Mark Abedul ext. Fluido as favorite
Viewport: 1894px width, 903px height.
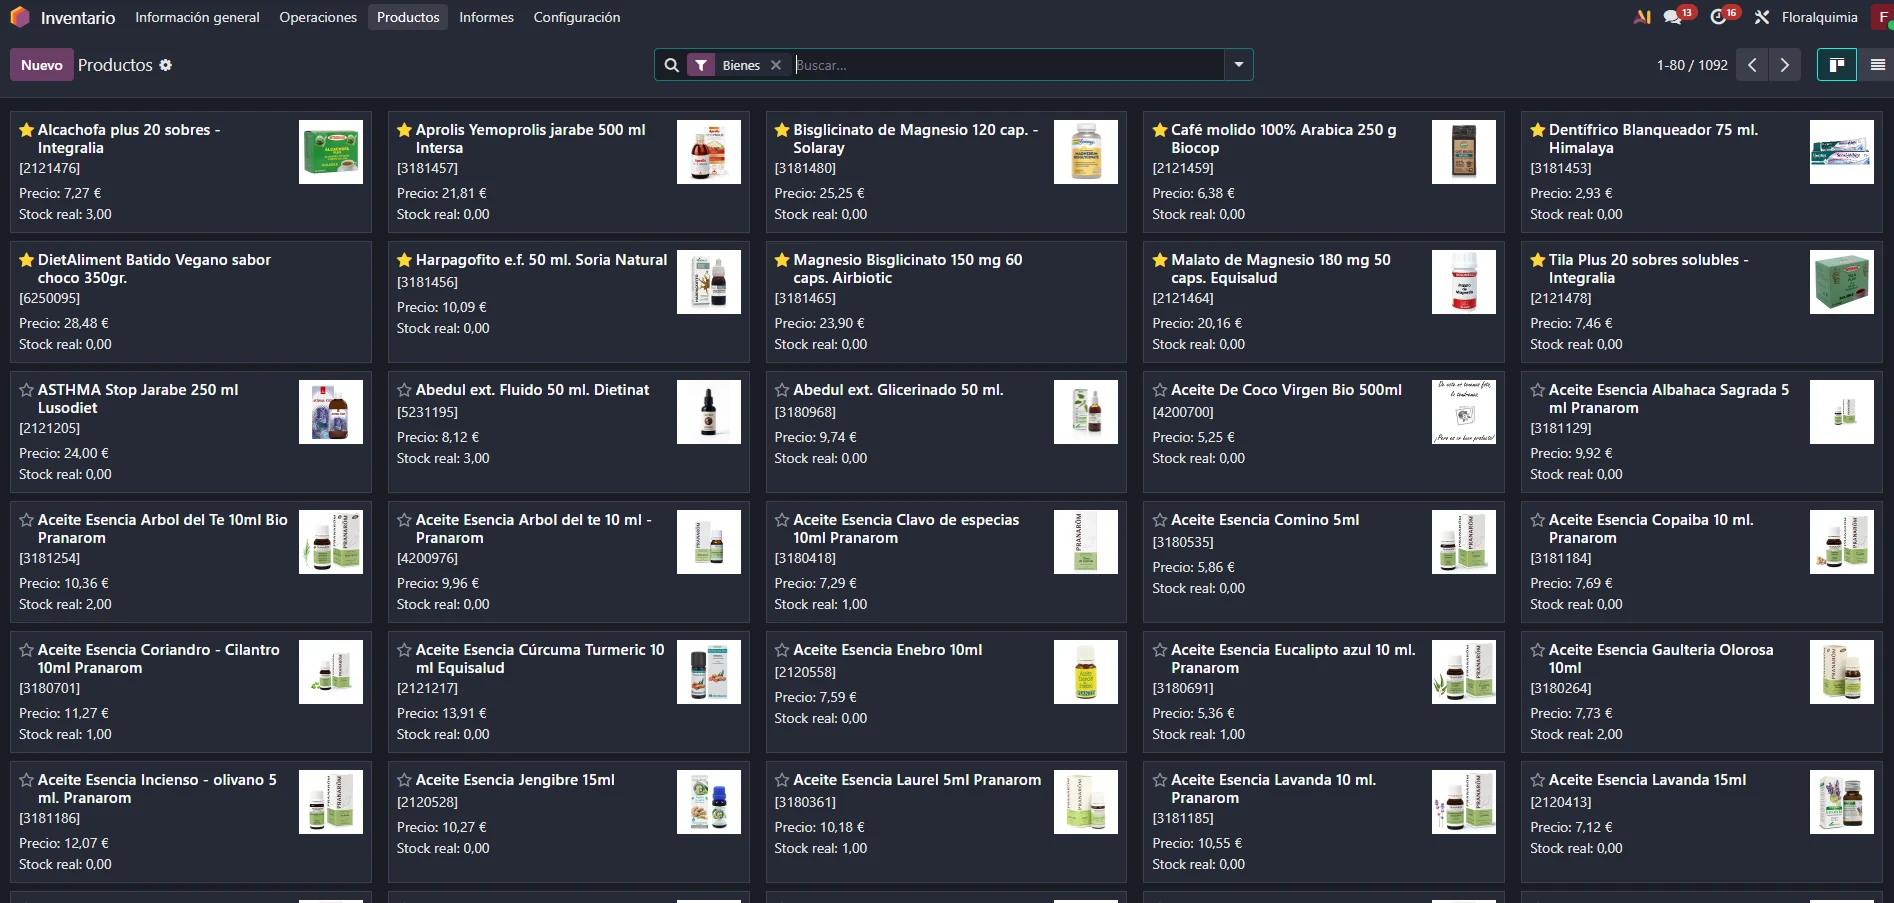tap(404, 390)
